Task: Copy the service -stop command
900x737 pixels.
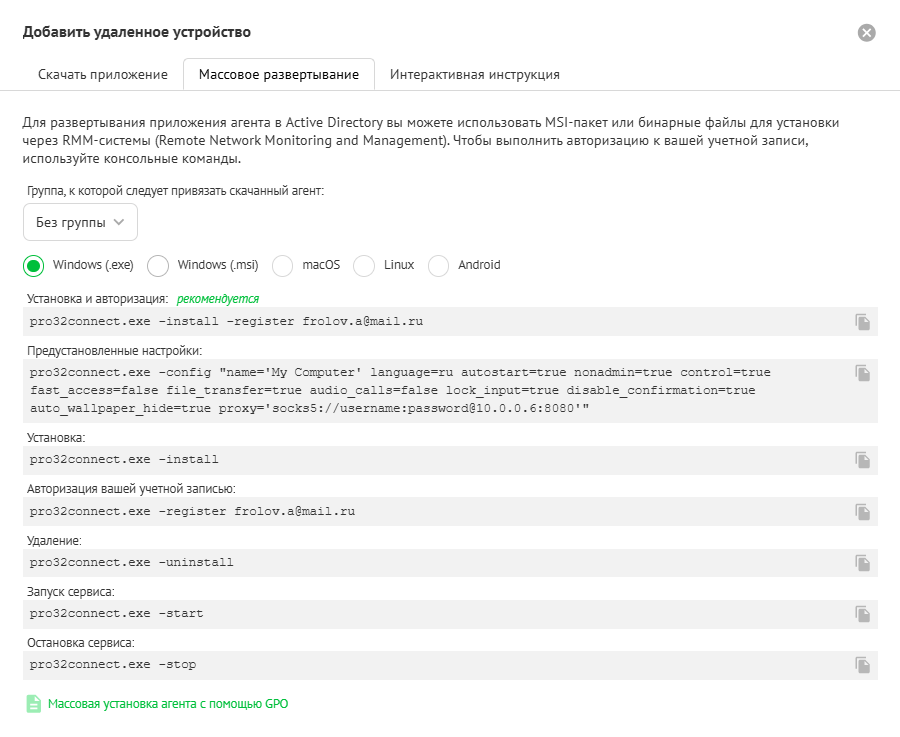Action: 862,665
